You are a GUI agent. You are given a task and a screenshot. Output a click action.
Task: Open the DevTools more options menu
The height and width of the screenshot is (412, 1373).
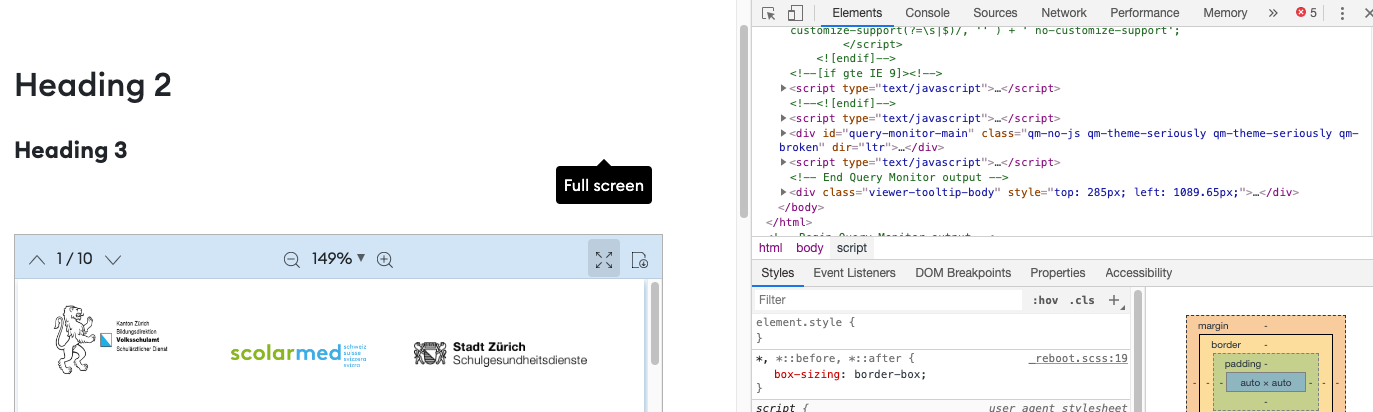pyautogui.click(x=1340, y=13)
